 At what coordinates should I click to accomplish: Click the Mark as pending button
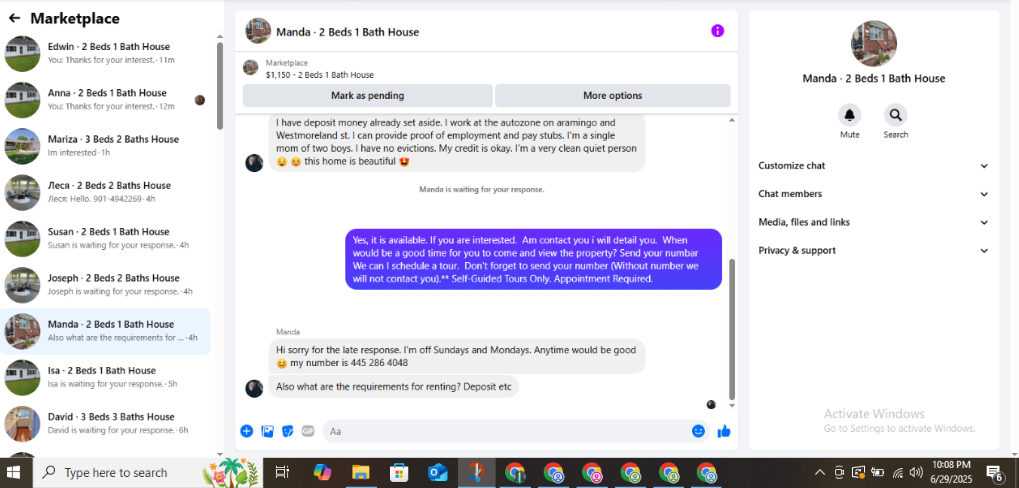coord(367,96)
